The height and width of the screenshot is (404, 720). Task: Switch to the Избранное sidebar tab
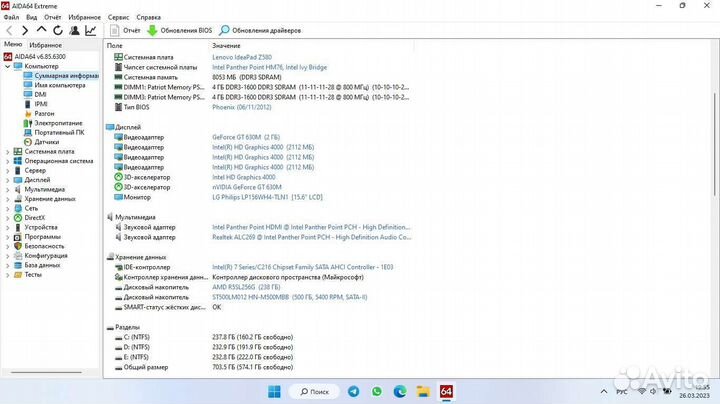click(x=45, y=45)
